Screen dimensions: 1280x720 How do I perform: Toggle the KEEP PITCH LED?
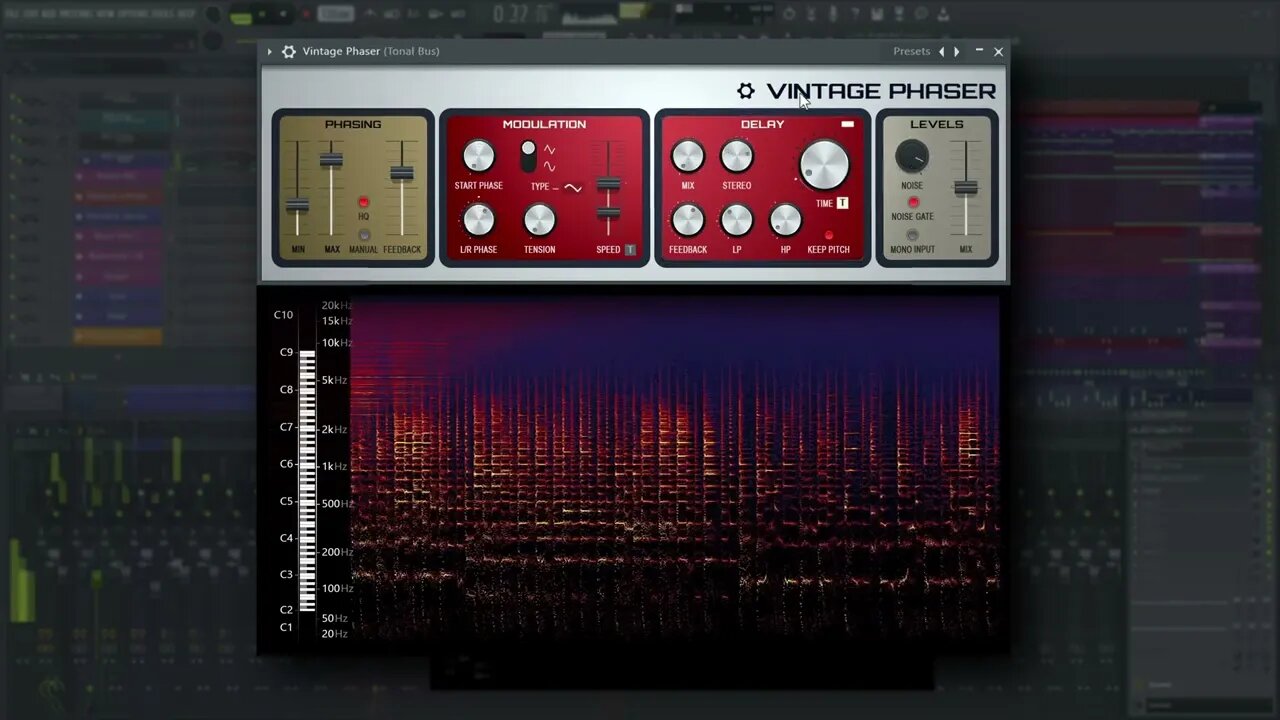click(x=828, y=235)
